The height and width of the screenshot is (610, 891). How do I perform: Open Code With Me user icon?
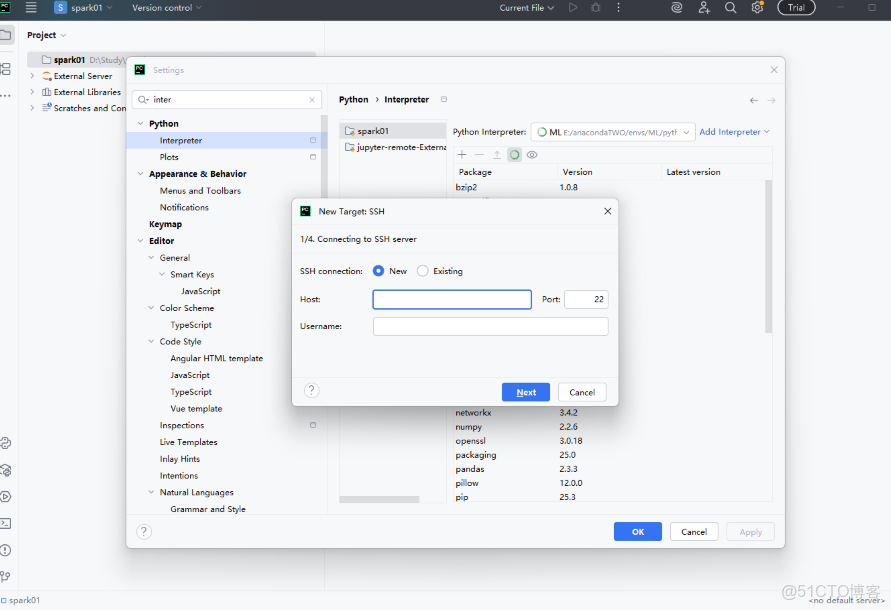(704, 7)
